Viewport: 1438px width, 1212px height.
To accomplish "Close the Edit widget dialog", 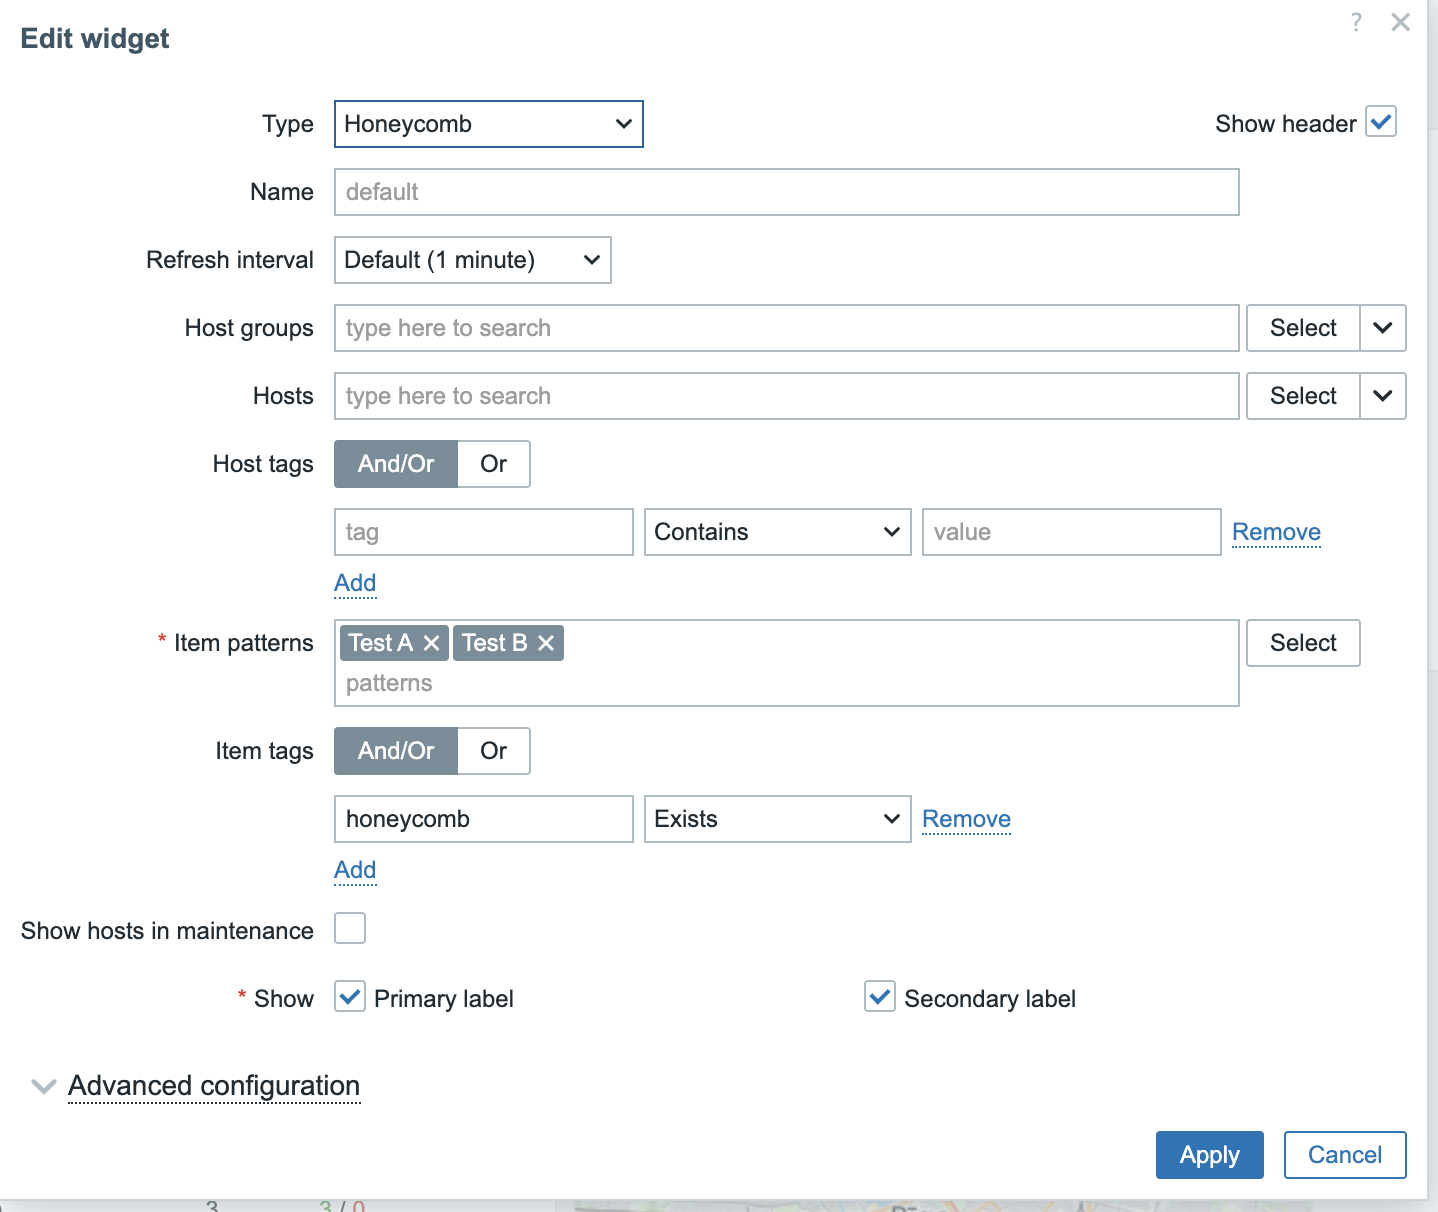I will [1400, 22].
